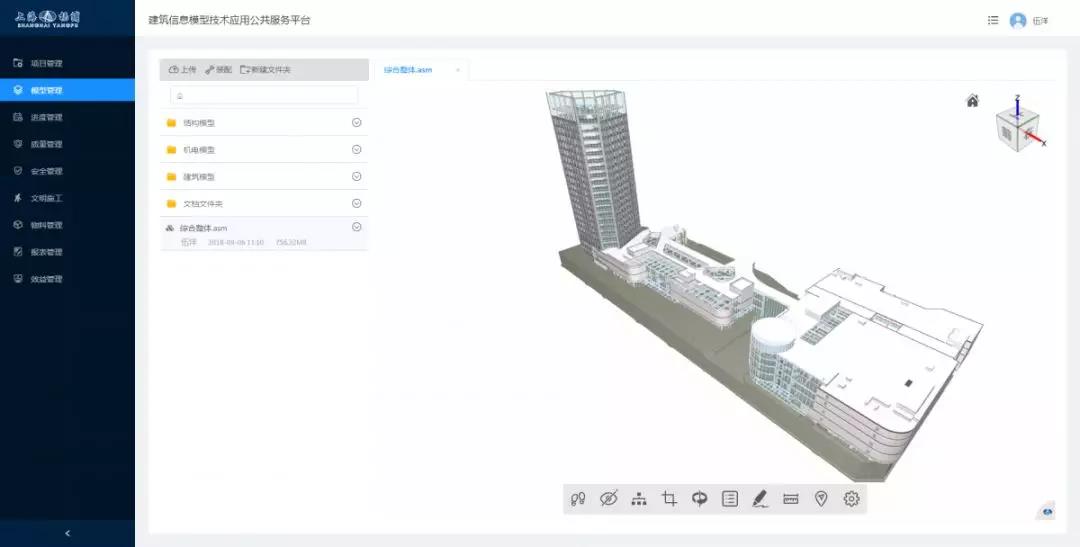Reset view with the home icon

[972, 101]
